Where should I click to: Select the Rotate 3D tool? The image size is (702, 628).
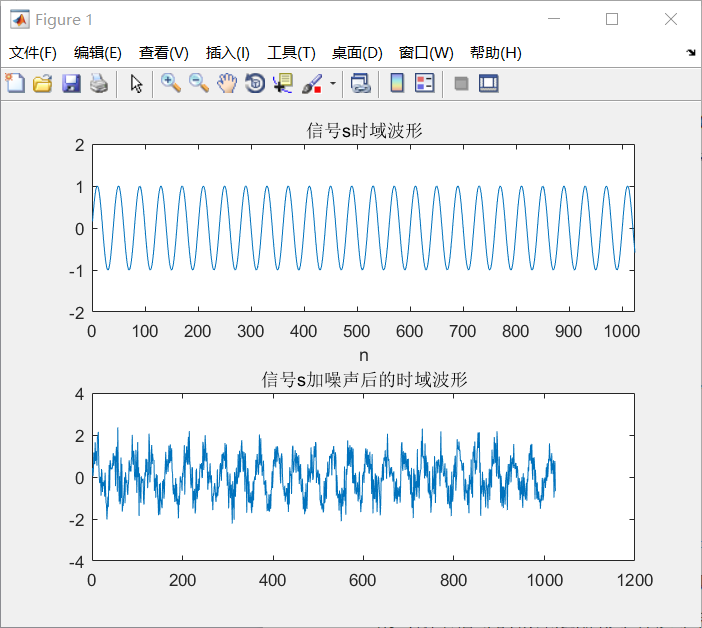click(255, 84)
